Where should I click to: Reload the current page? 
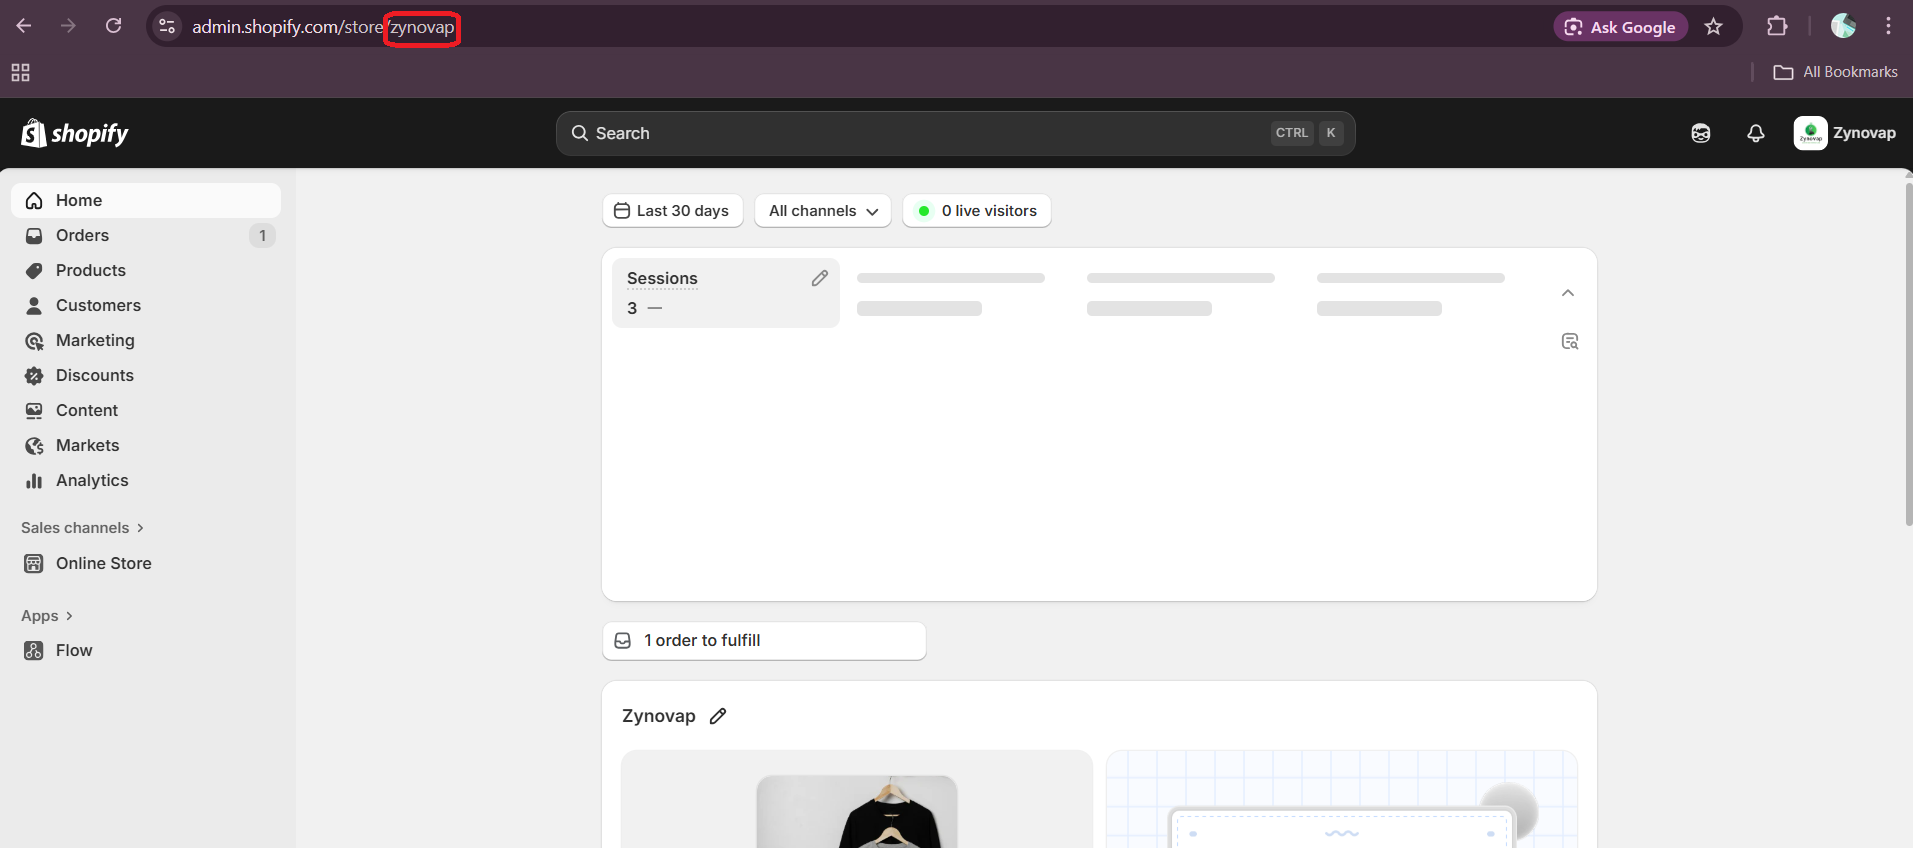(114, 26)
